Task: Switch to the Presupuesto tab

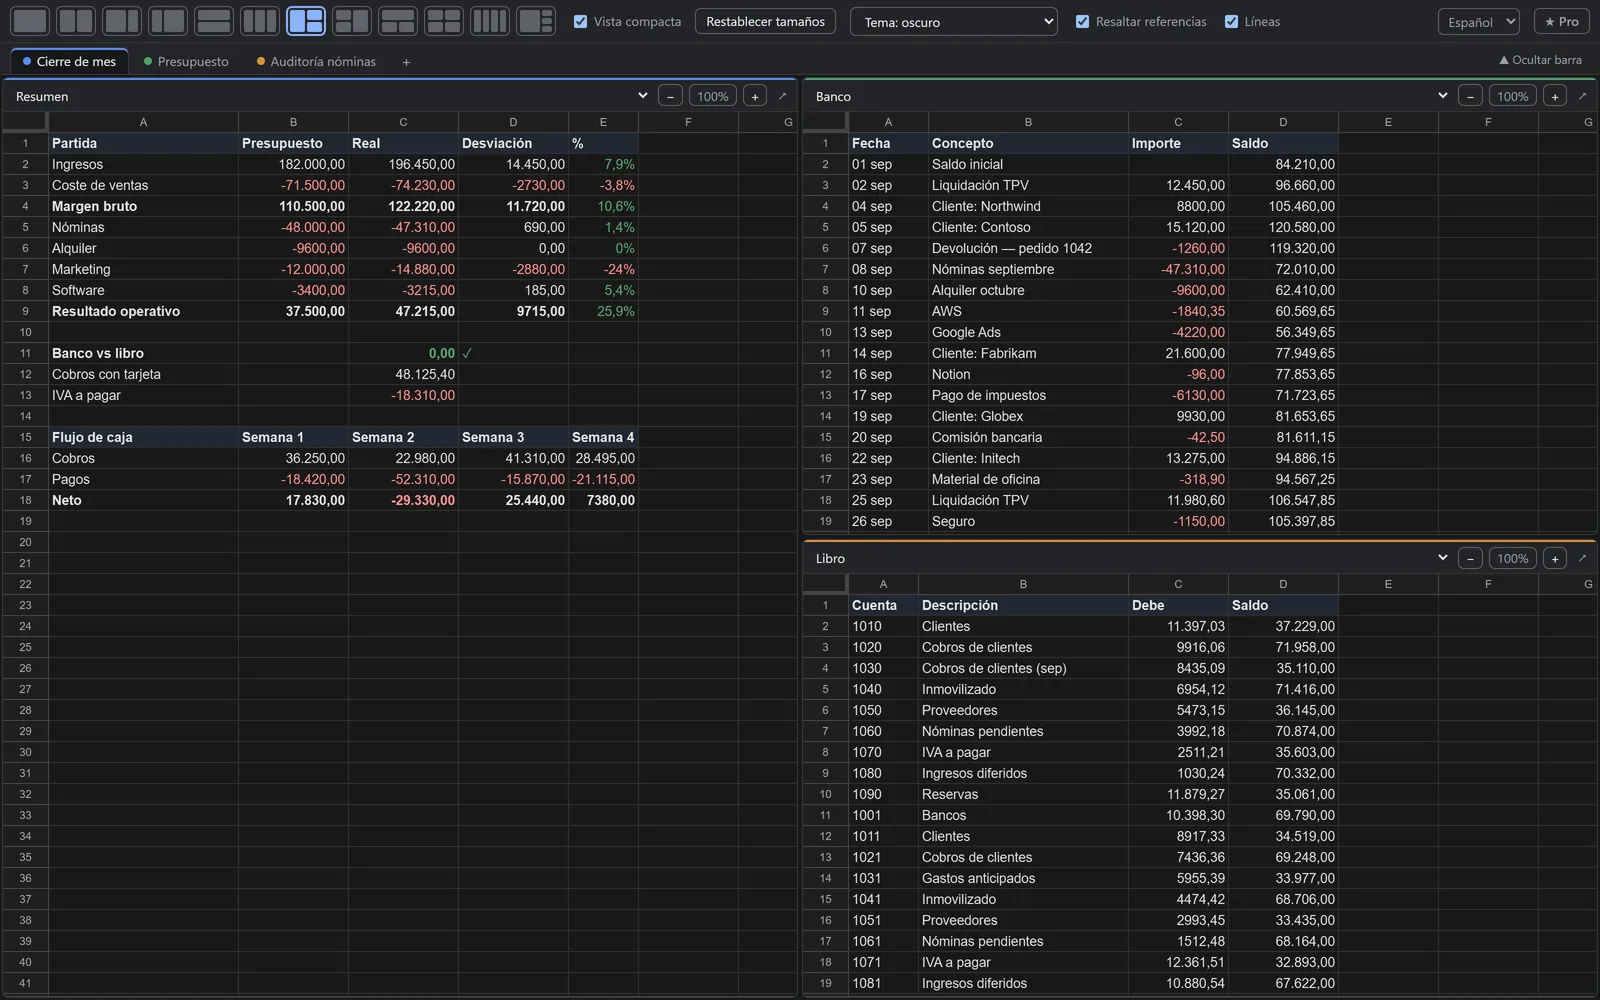Action: click(x=187, y=62)
